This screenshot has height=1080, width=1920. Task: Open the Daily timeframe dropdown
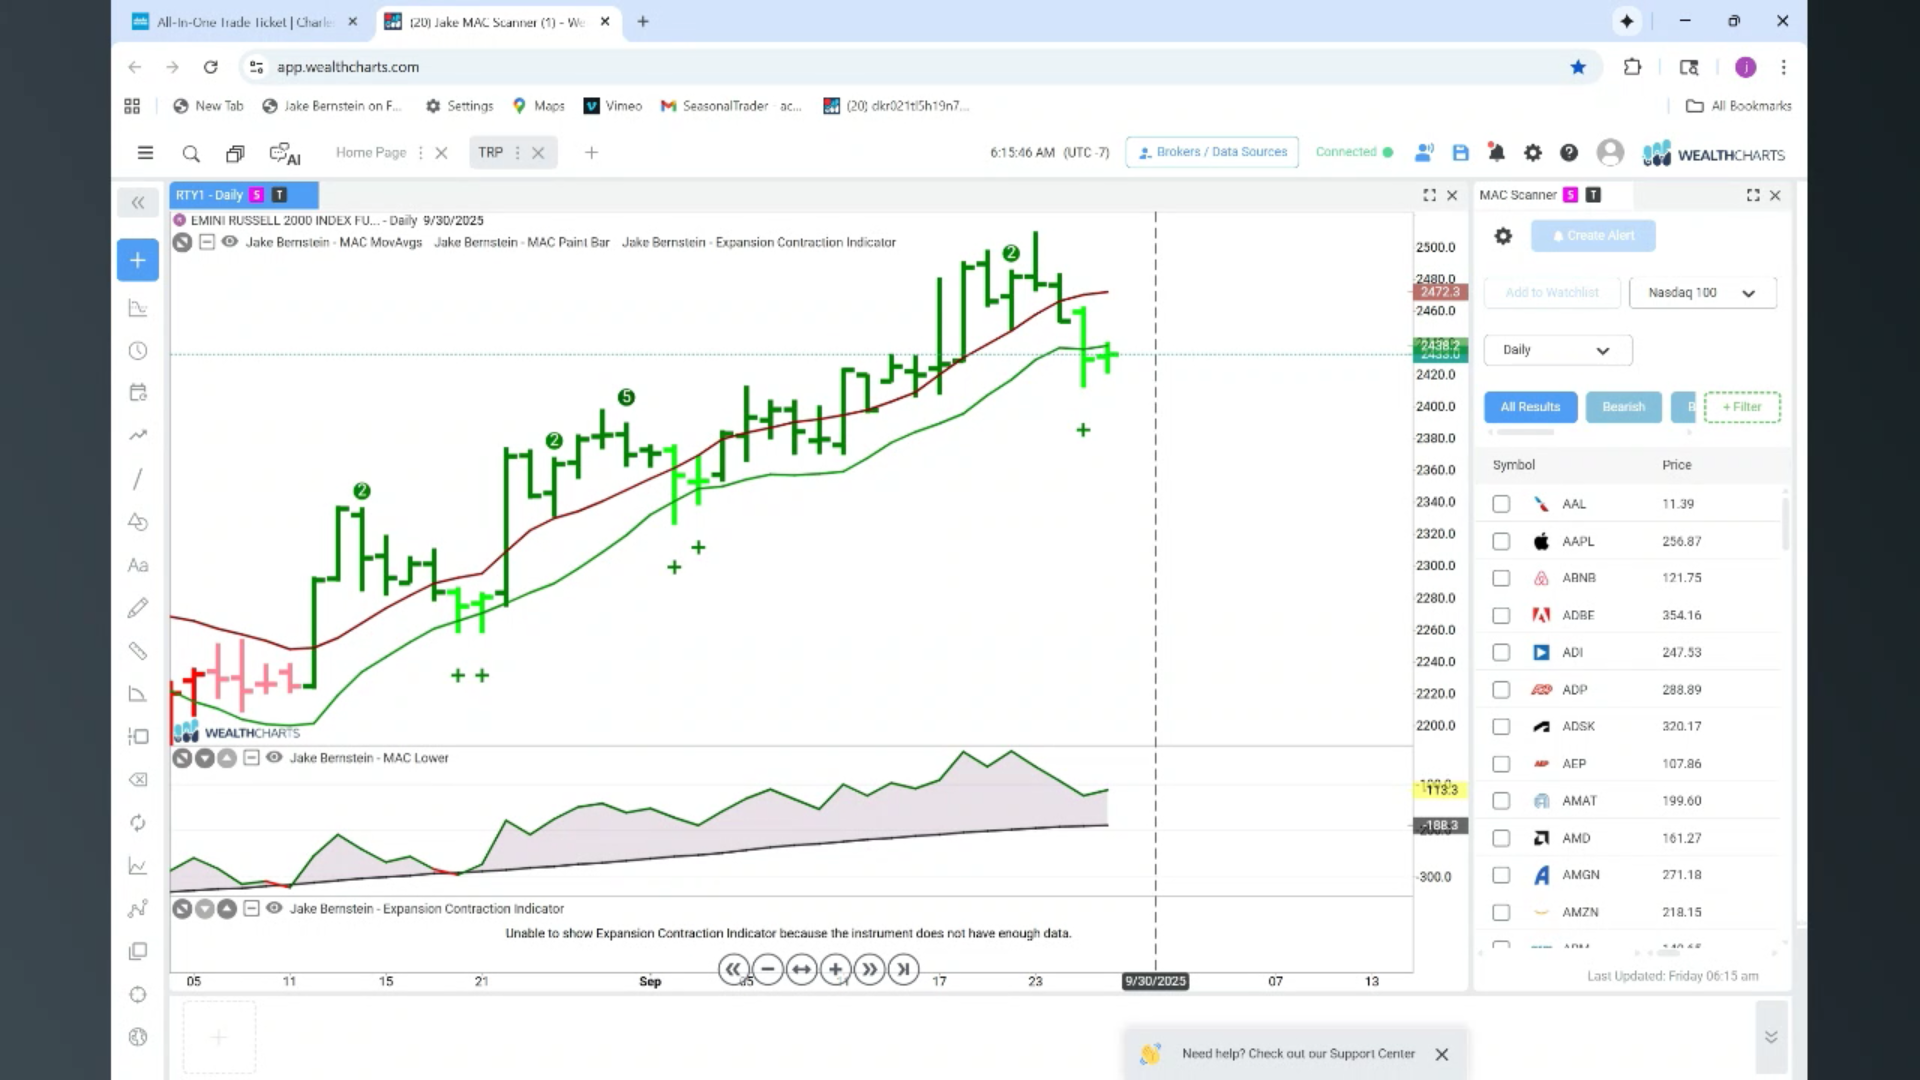pyautogui.click(x=1557, y=350)
